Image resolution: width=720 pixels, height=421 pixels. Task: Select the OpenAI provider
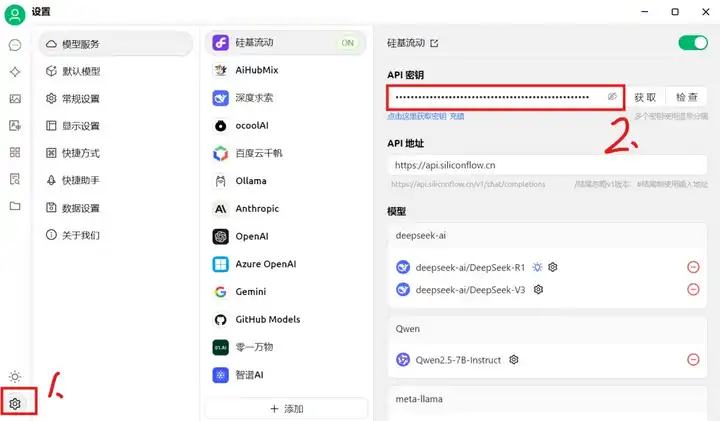coord(285,236)
